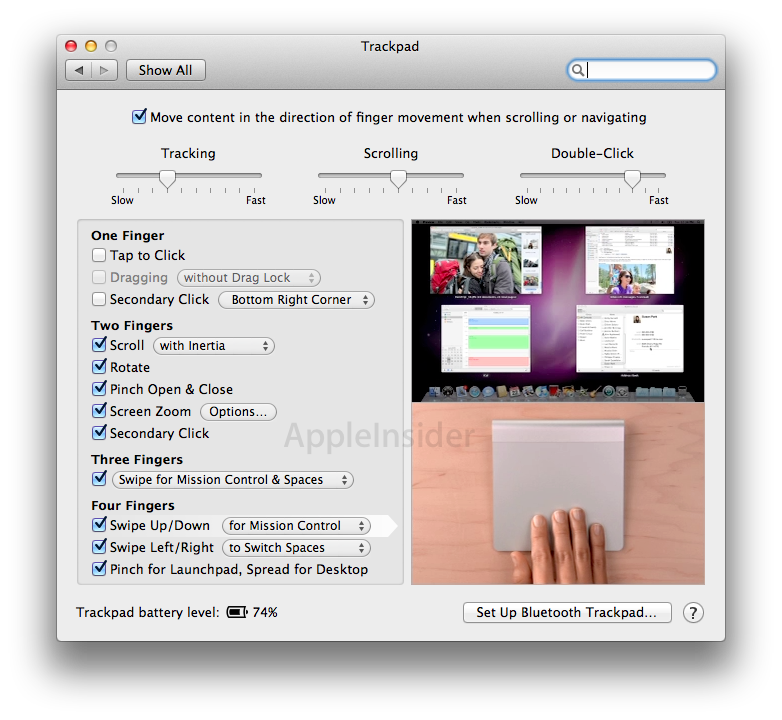Click the trackpad hand gesture demo image
Image resolution: width=782 pixels, height=720 pixels.
[558, 494]
